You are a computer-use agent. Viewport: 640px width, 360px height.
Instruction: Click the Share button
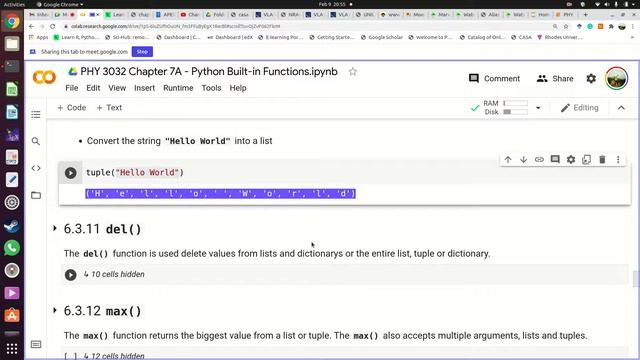[555, 78]
